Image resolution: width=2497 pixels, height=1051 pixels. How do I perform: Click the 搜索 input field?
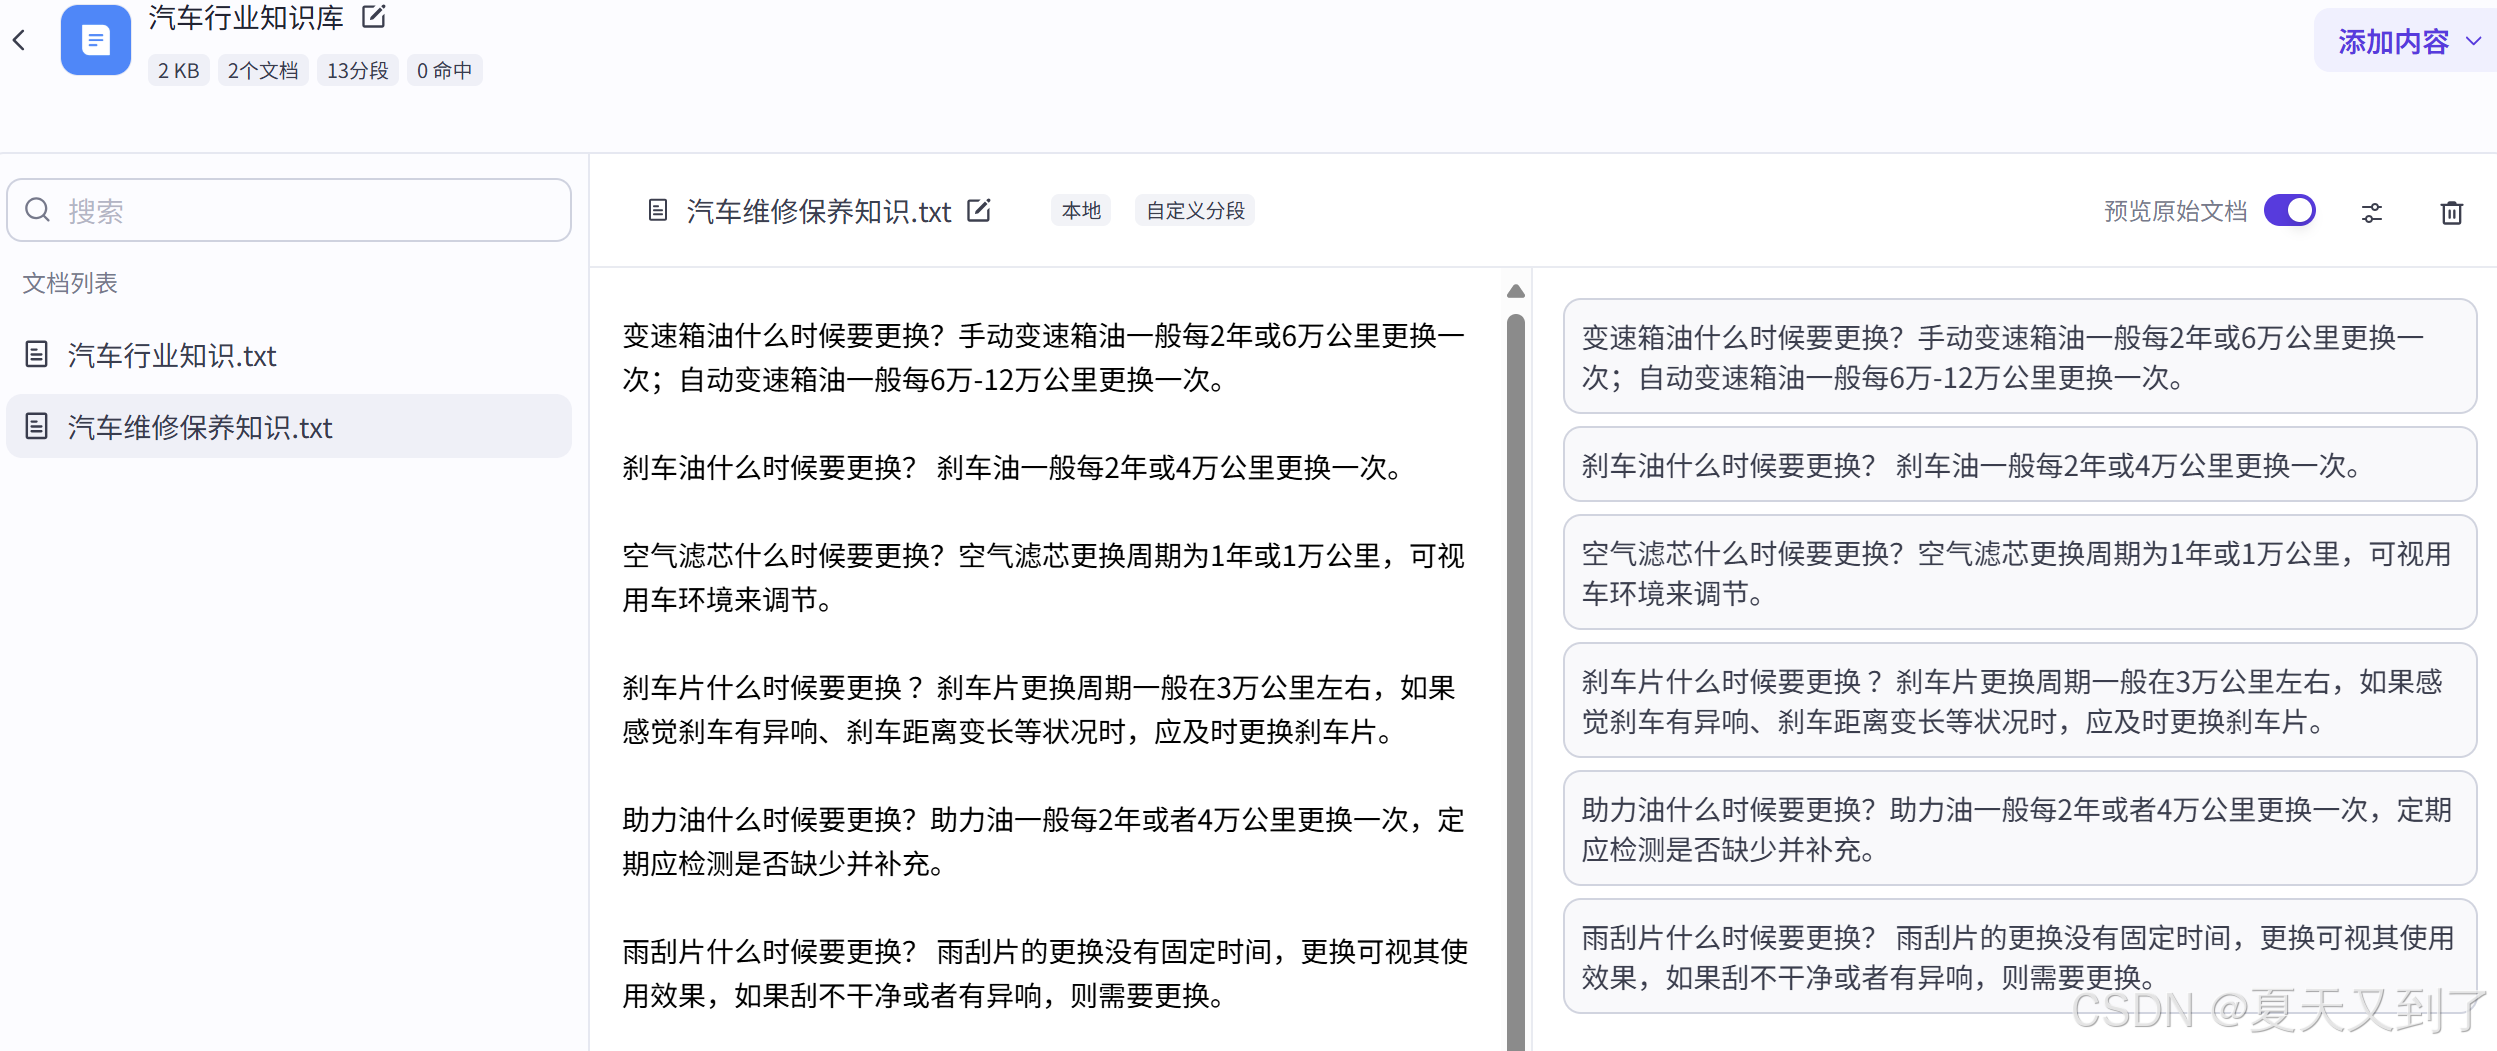(289, 210)
